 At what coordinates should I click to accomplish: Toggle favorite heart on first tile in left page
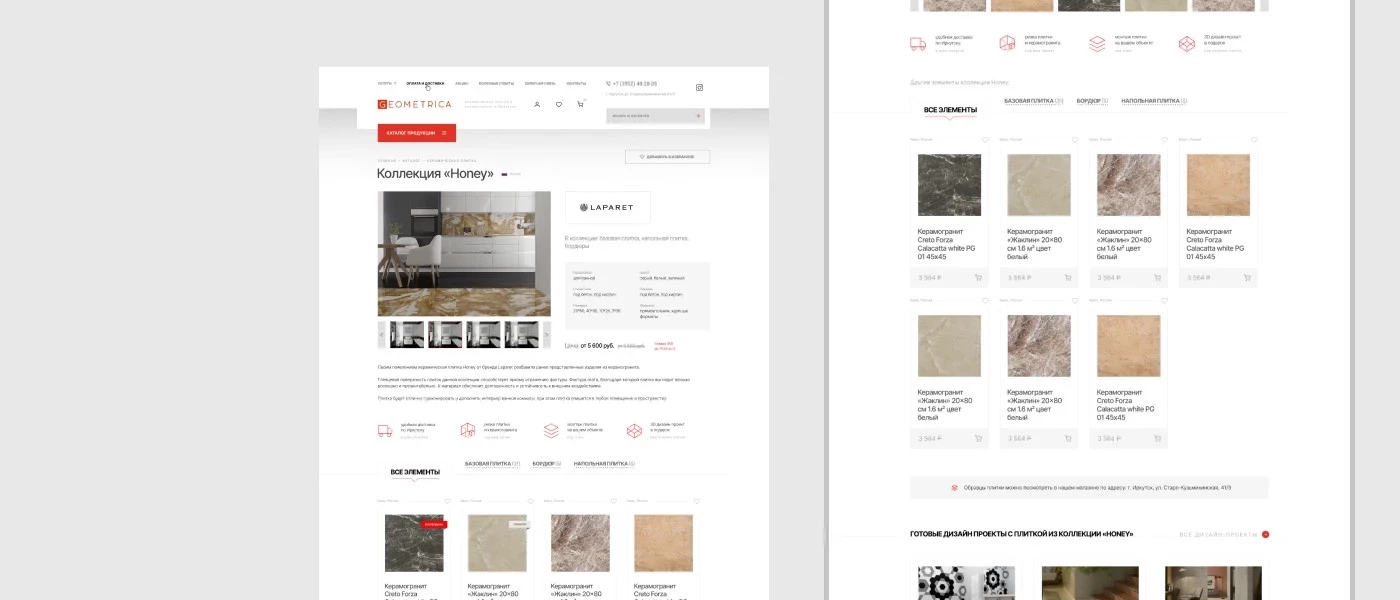[x=447, y=501]
